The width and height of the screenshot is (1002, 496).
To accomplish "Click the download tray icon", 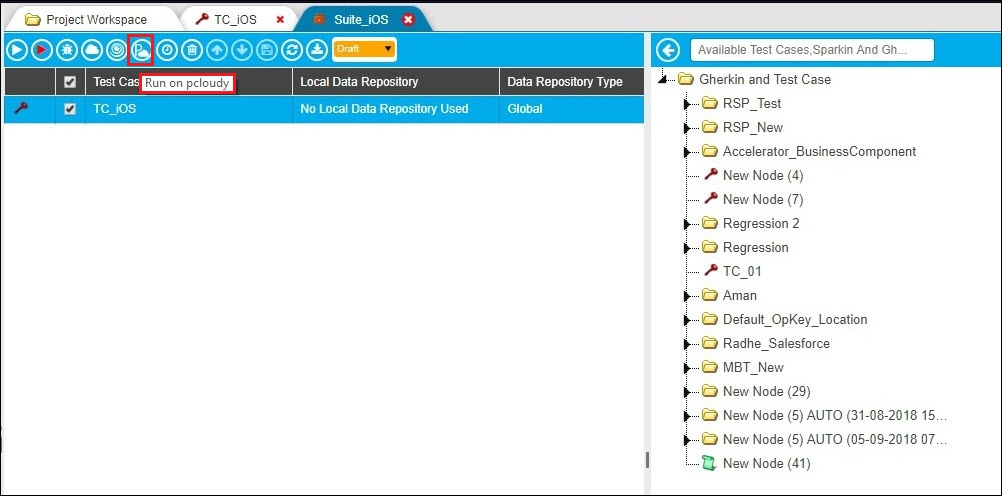I will point(316,50).
